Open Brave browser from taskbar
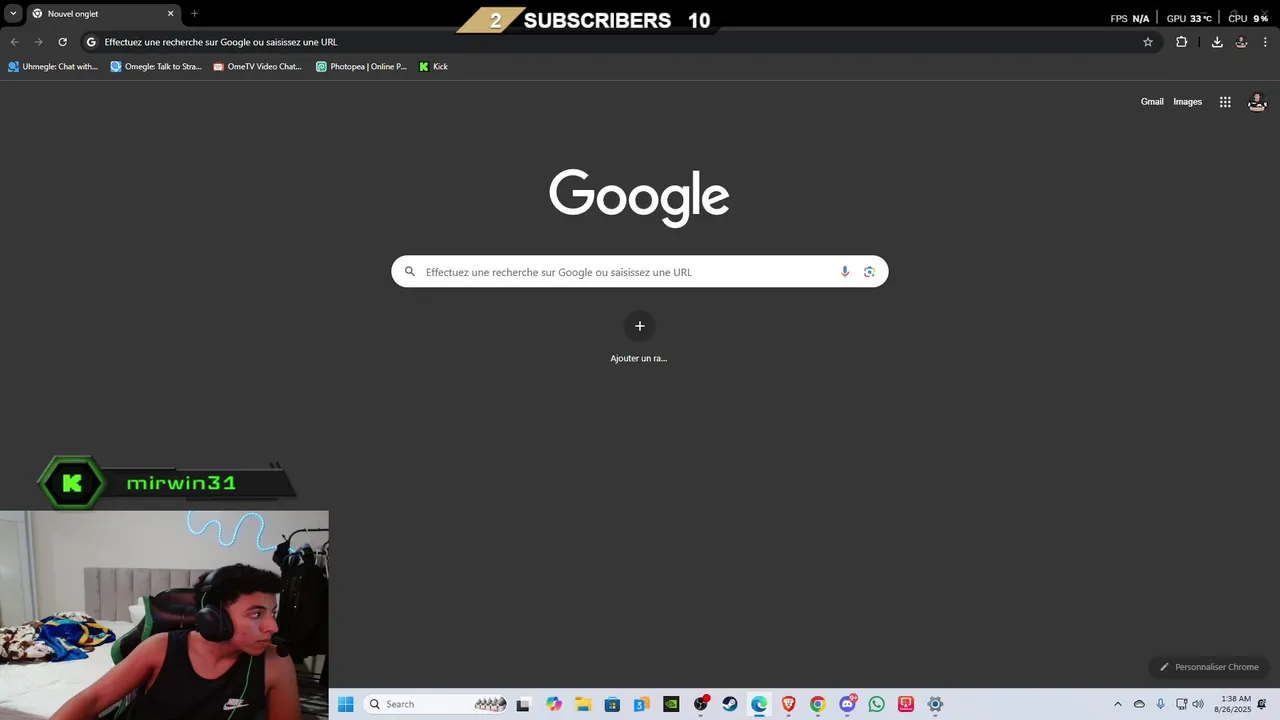This screenshot has width=1280, height=720. coord(788,704)
